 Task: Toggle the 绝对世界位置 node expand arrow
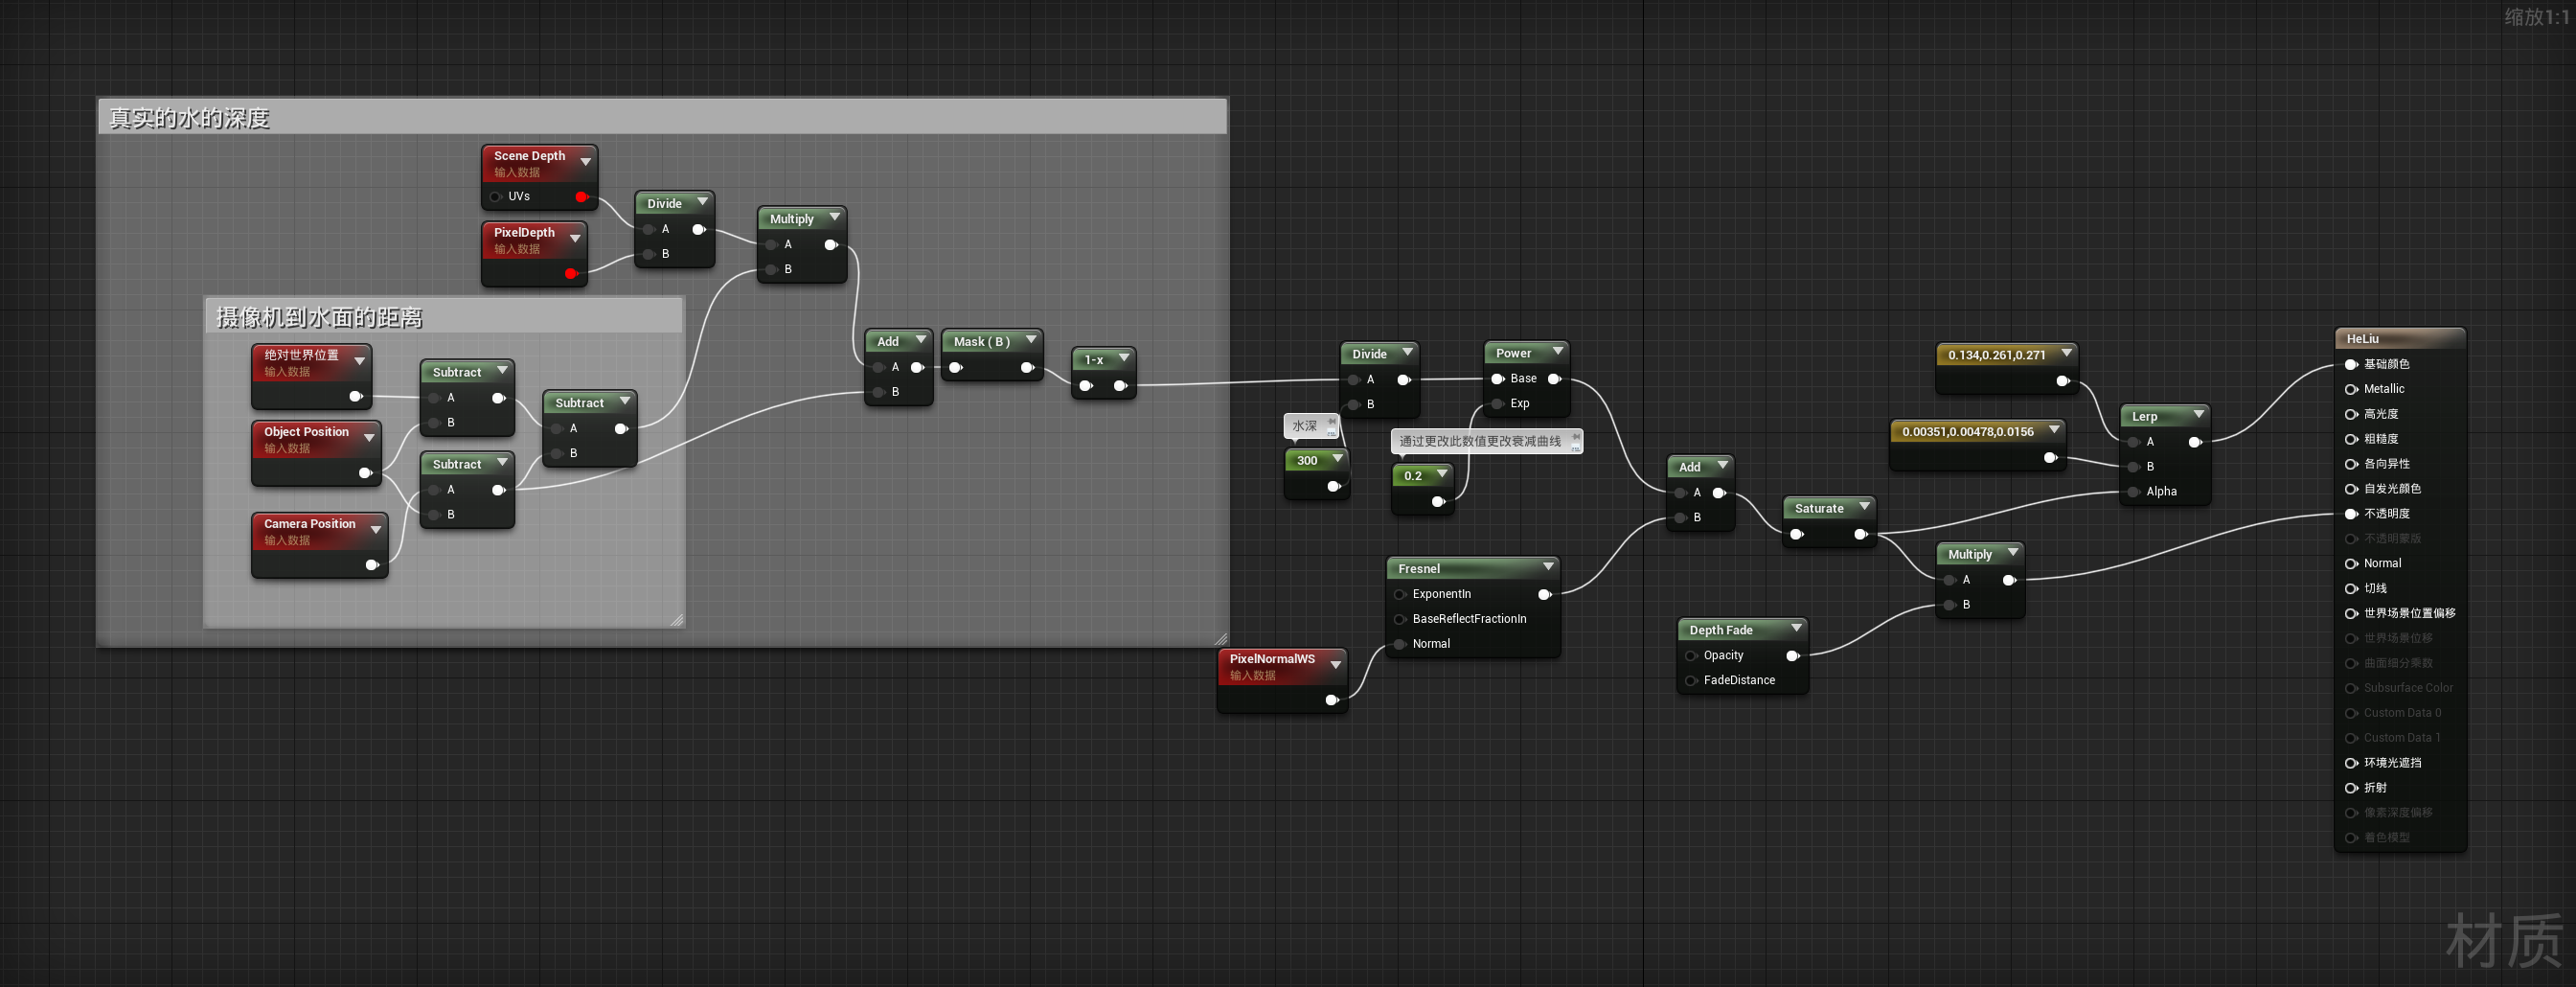tap(360, 360)
